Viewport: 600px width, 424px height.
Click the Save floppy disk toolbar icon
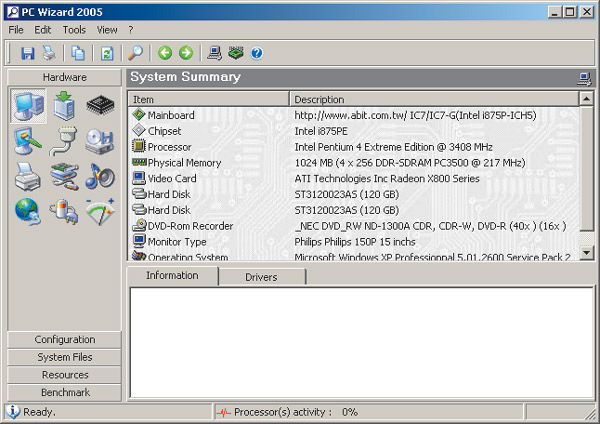(28, 53)
